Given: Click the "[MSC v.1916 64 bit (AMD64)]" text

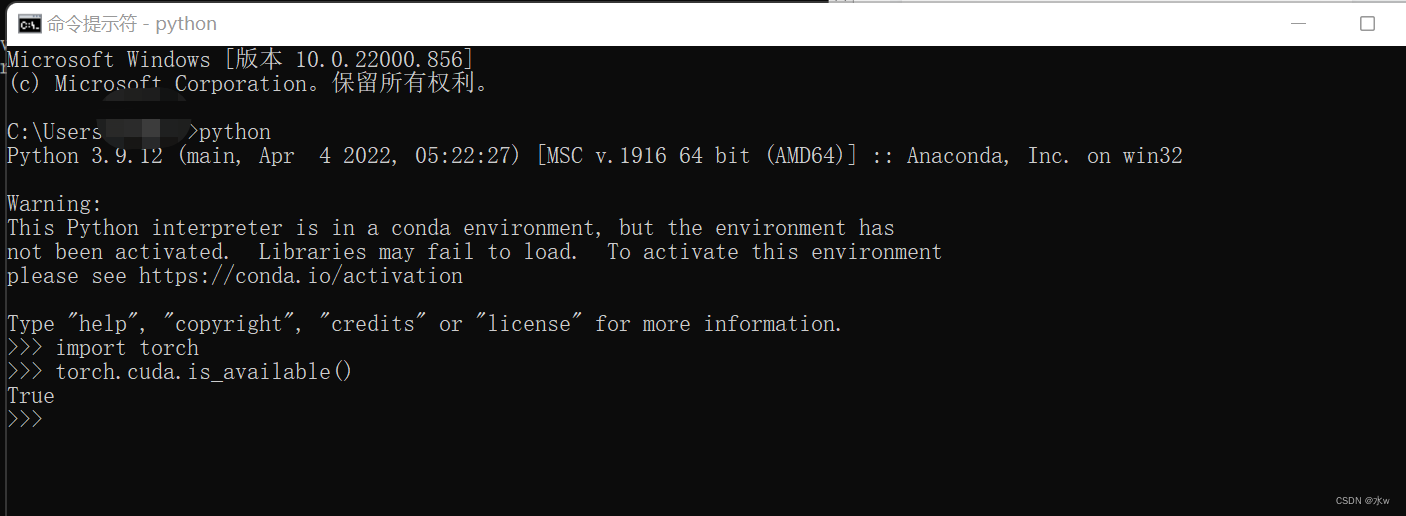Looking at the screenshot, I should pyautogui.click(x=696, y=156).
